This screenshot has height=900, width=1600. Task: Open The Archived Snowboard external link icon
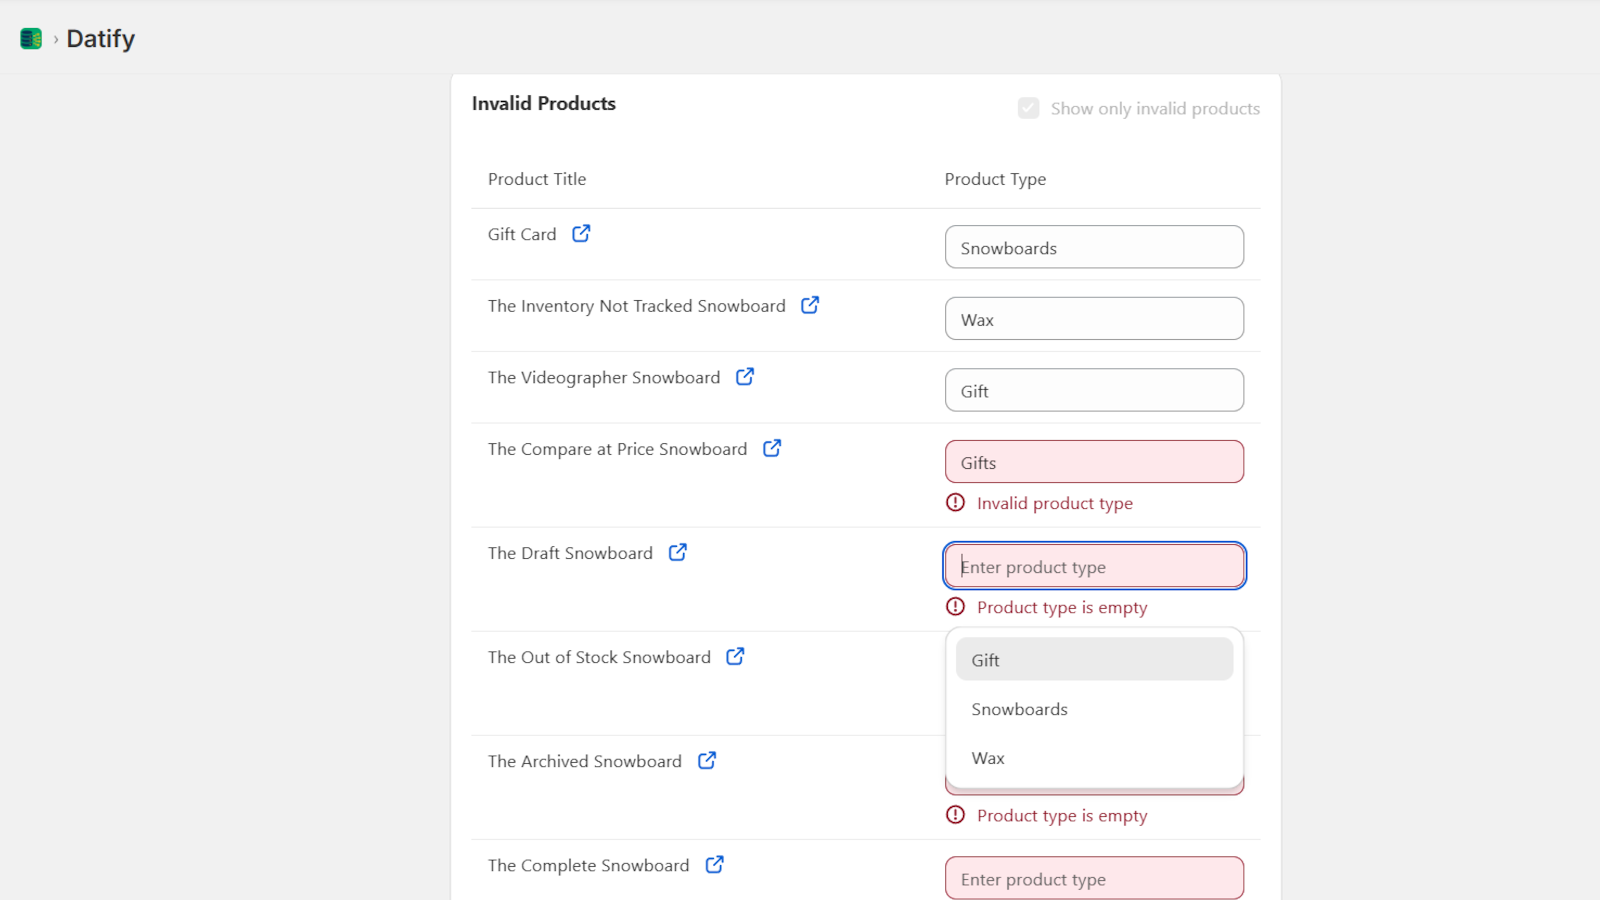[708, 760]
